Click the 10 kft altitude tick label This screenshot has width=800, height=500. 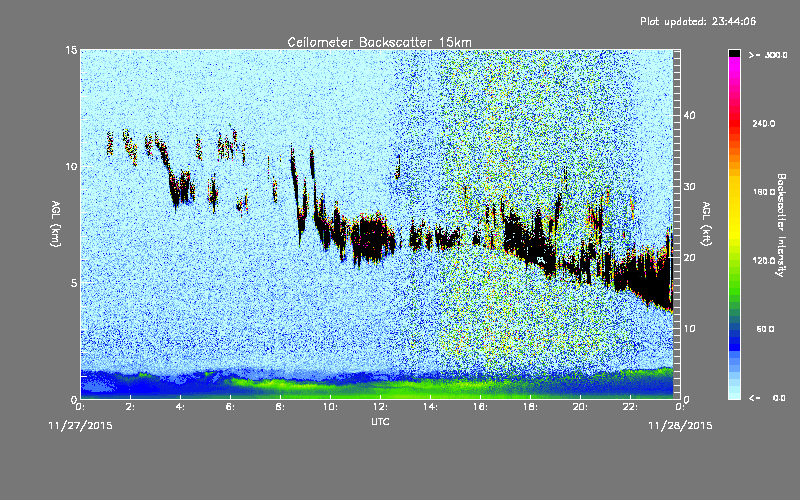coord(689,329)
